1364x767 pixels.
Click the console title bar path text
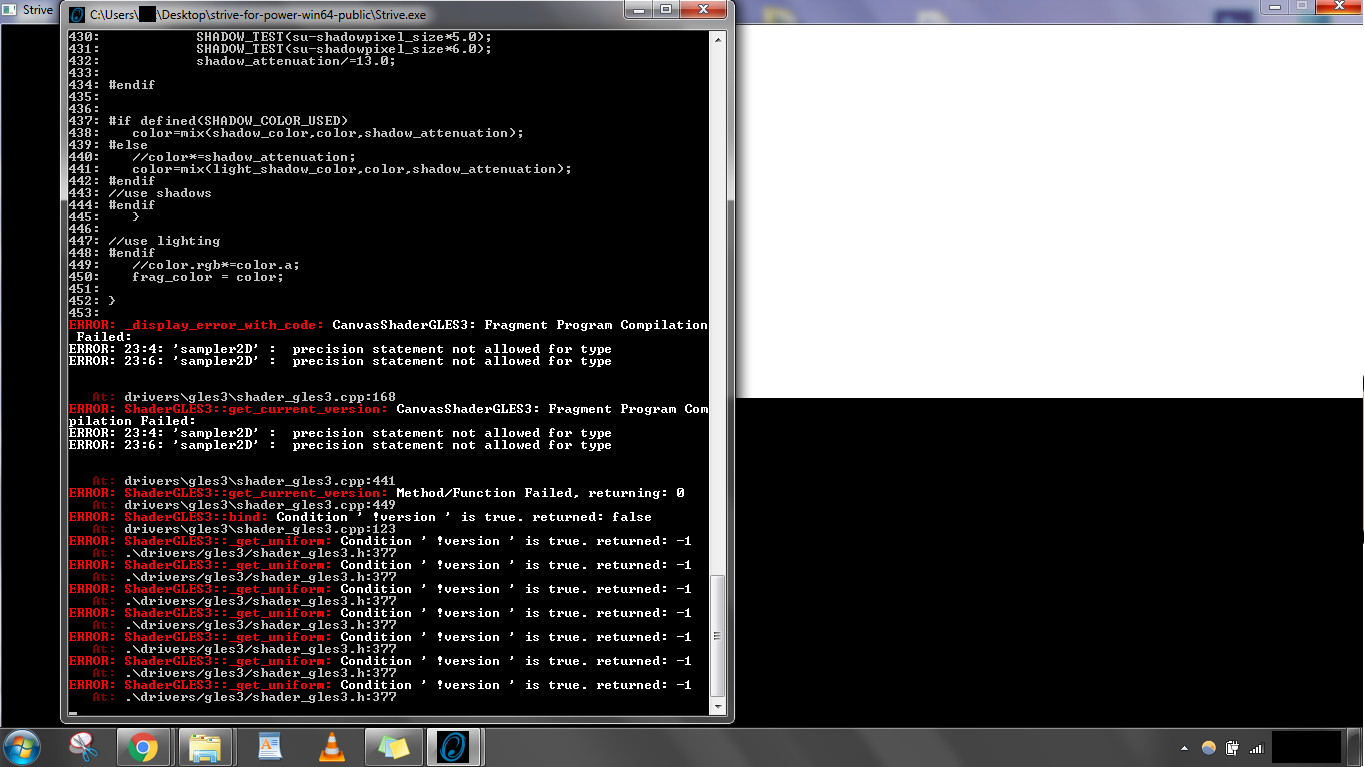click(258, 15)
